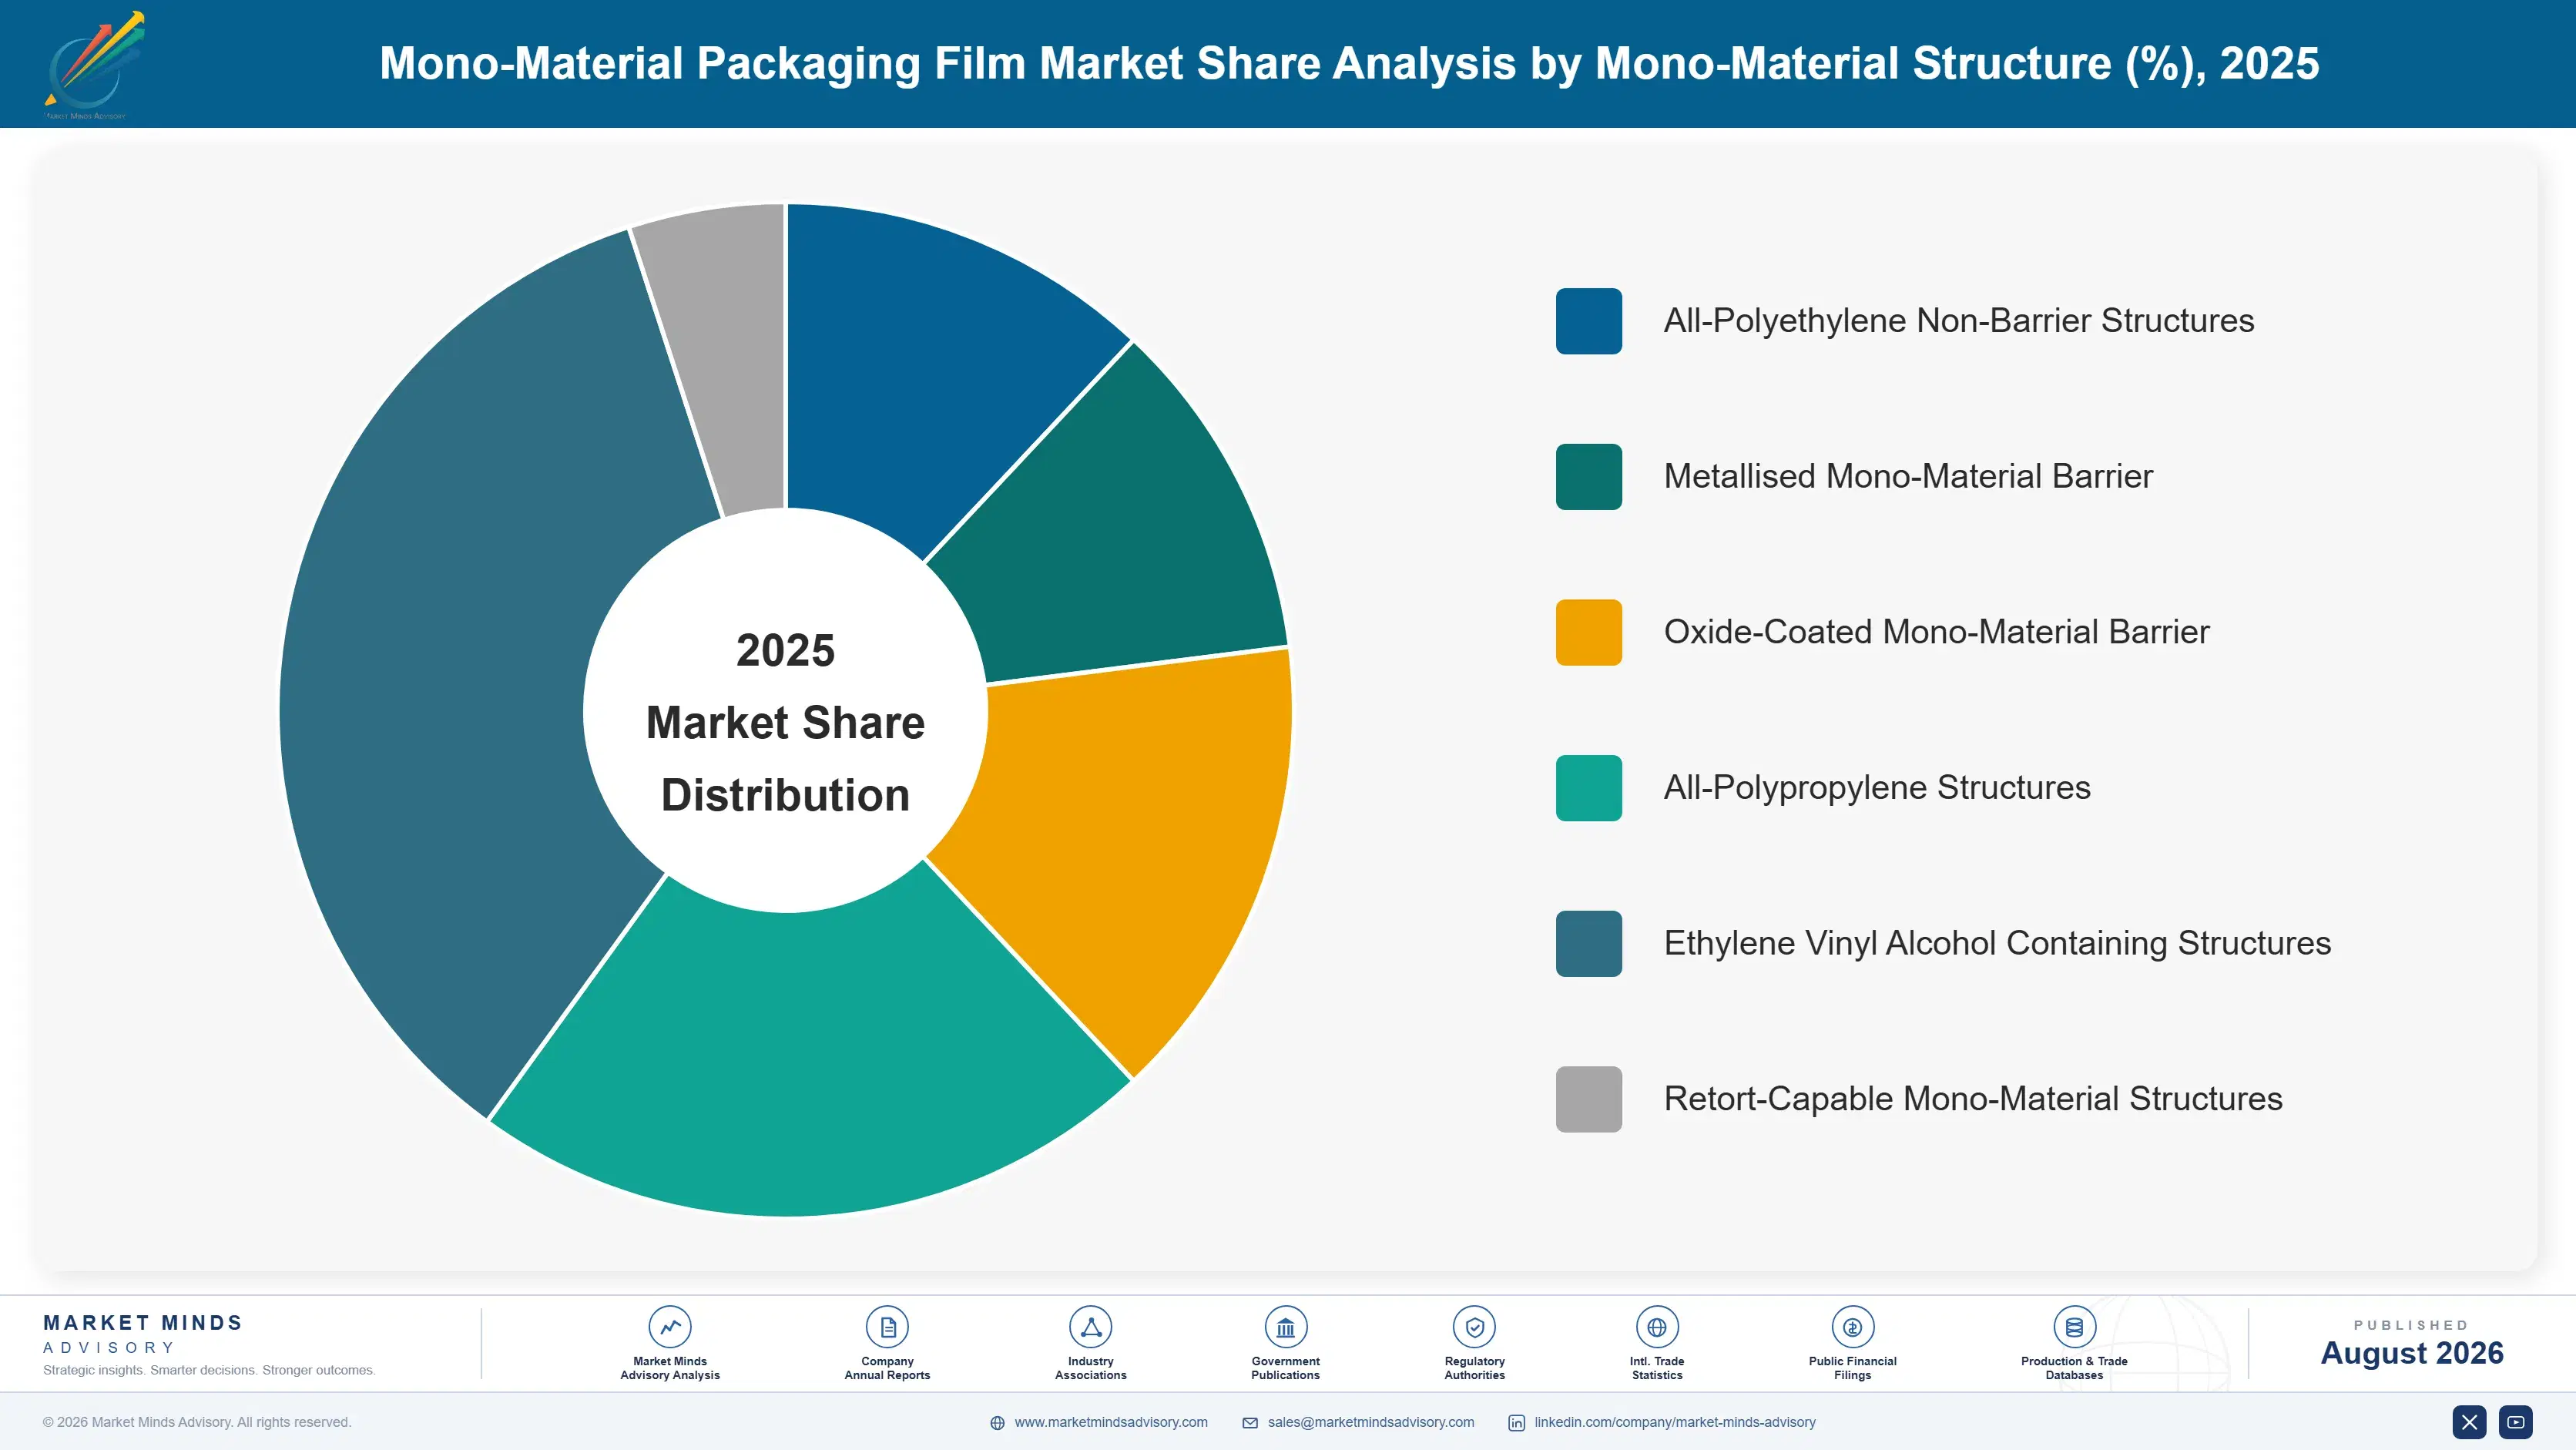Click the 'August 2026' published date

(x=2411, y=1353)
